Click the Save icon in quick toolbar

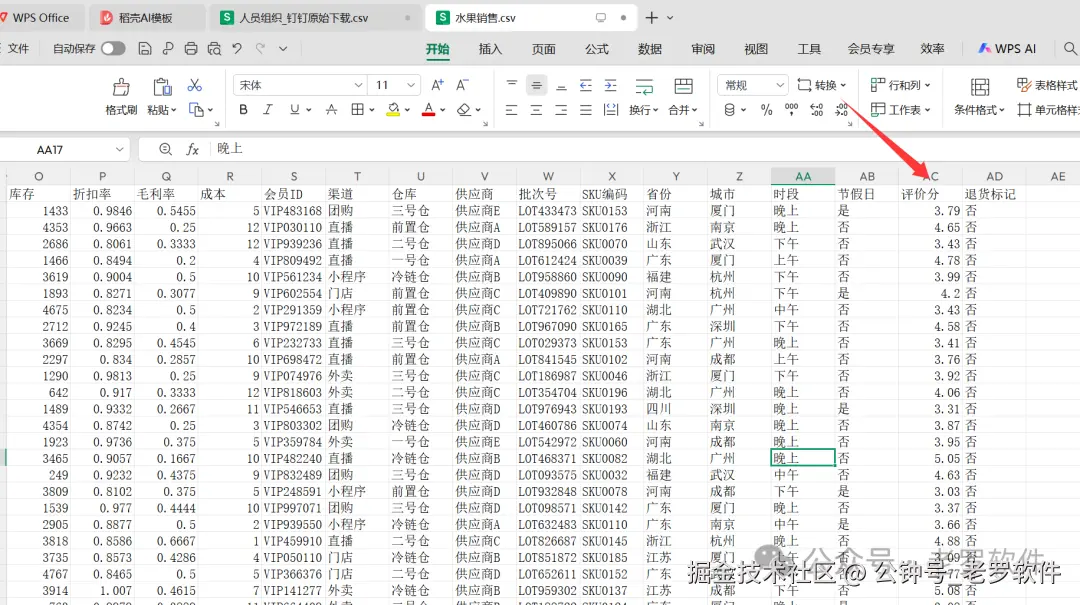pos(145,49)
